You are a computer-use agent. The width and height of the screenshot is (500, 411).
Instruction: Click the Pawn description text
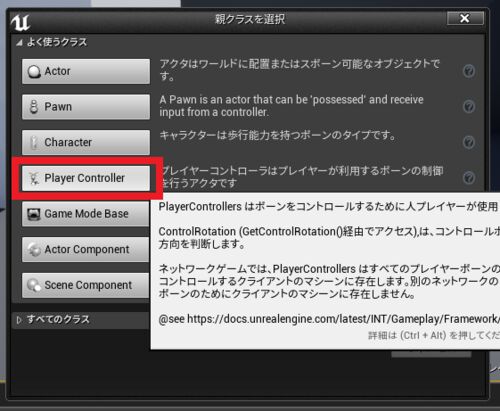(x=291, y=106)
